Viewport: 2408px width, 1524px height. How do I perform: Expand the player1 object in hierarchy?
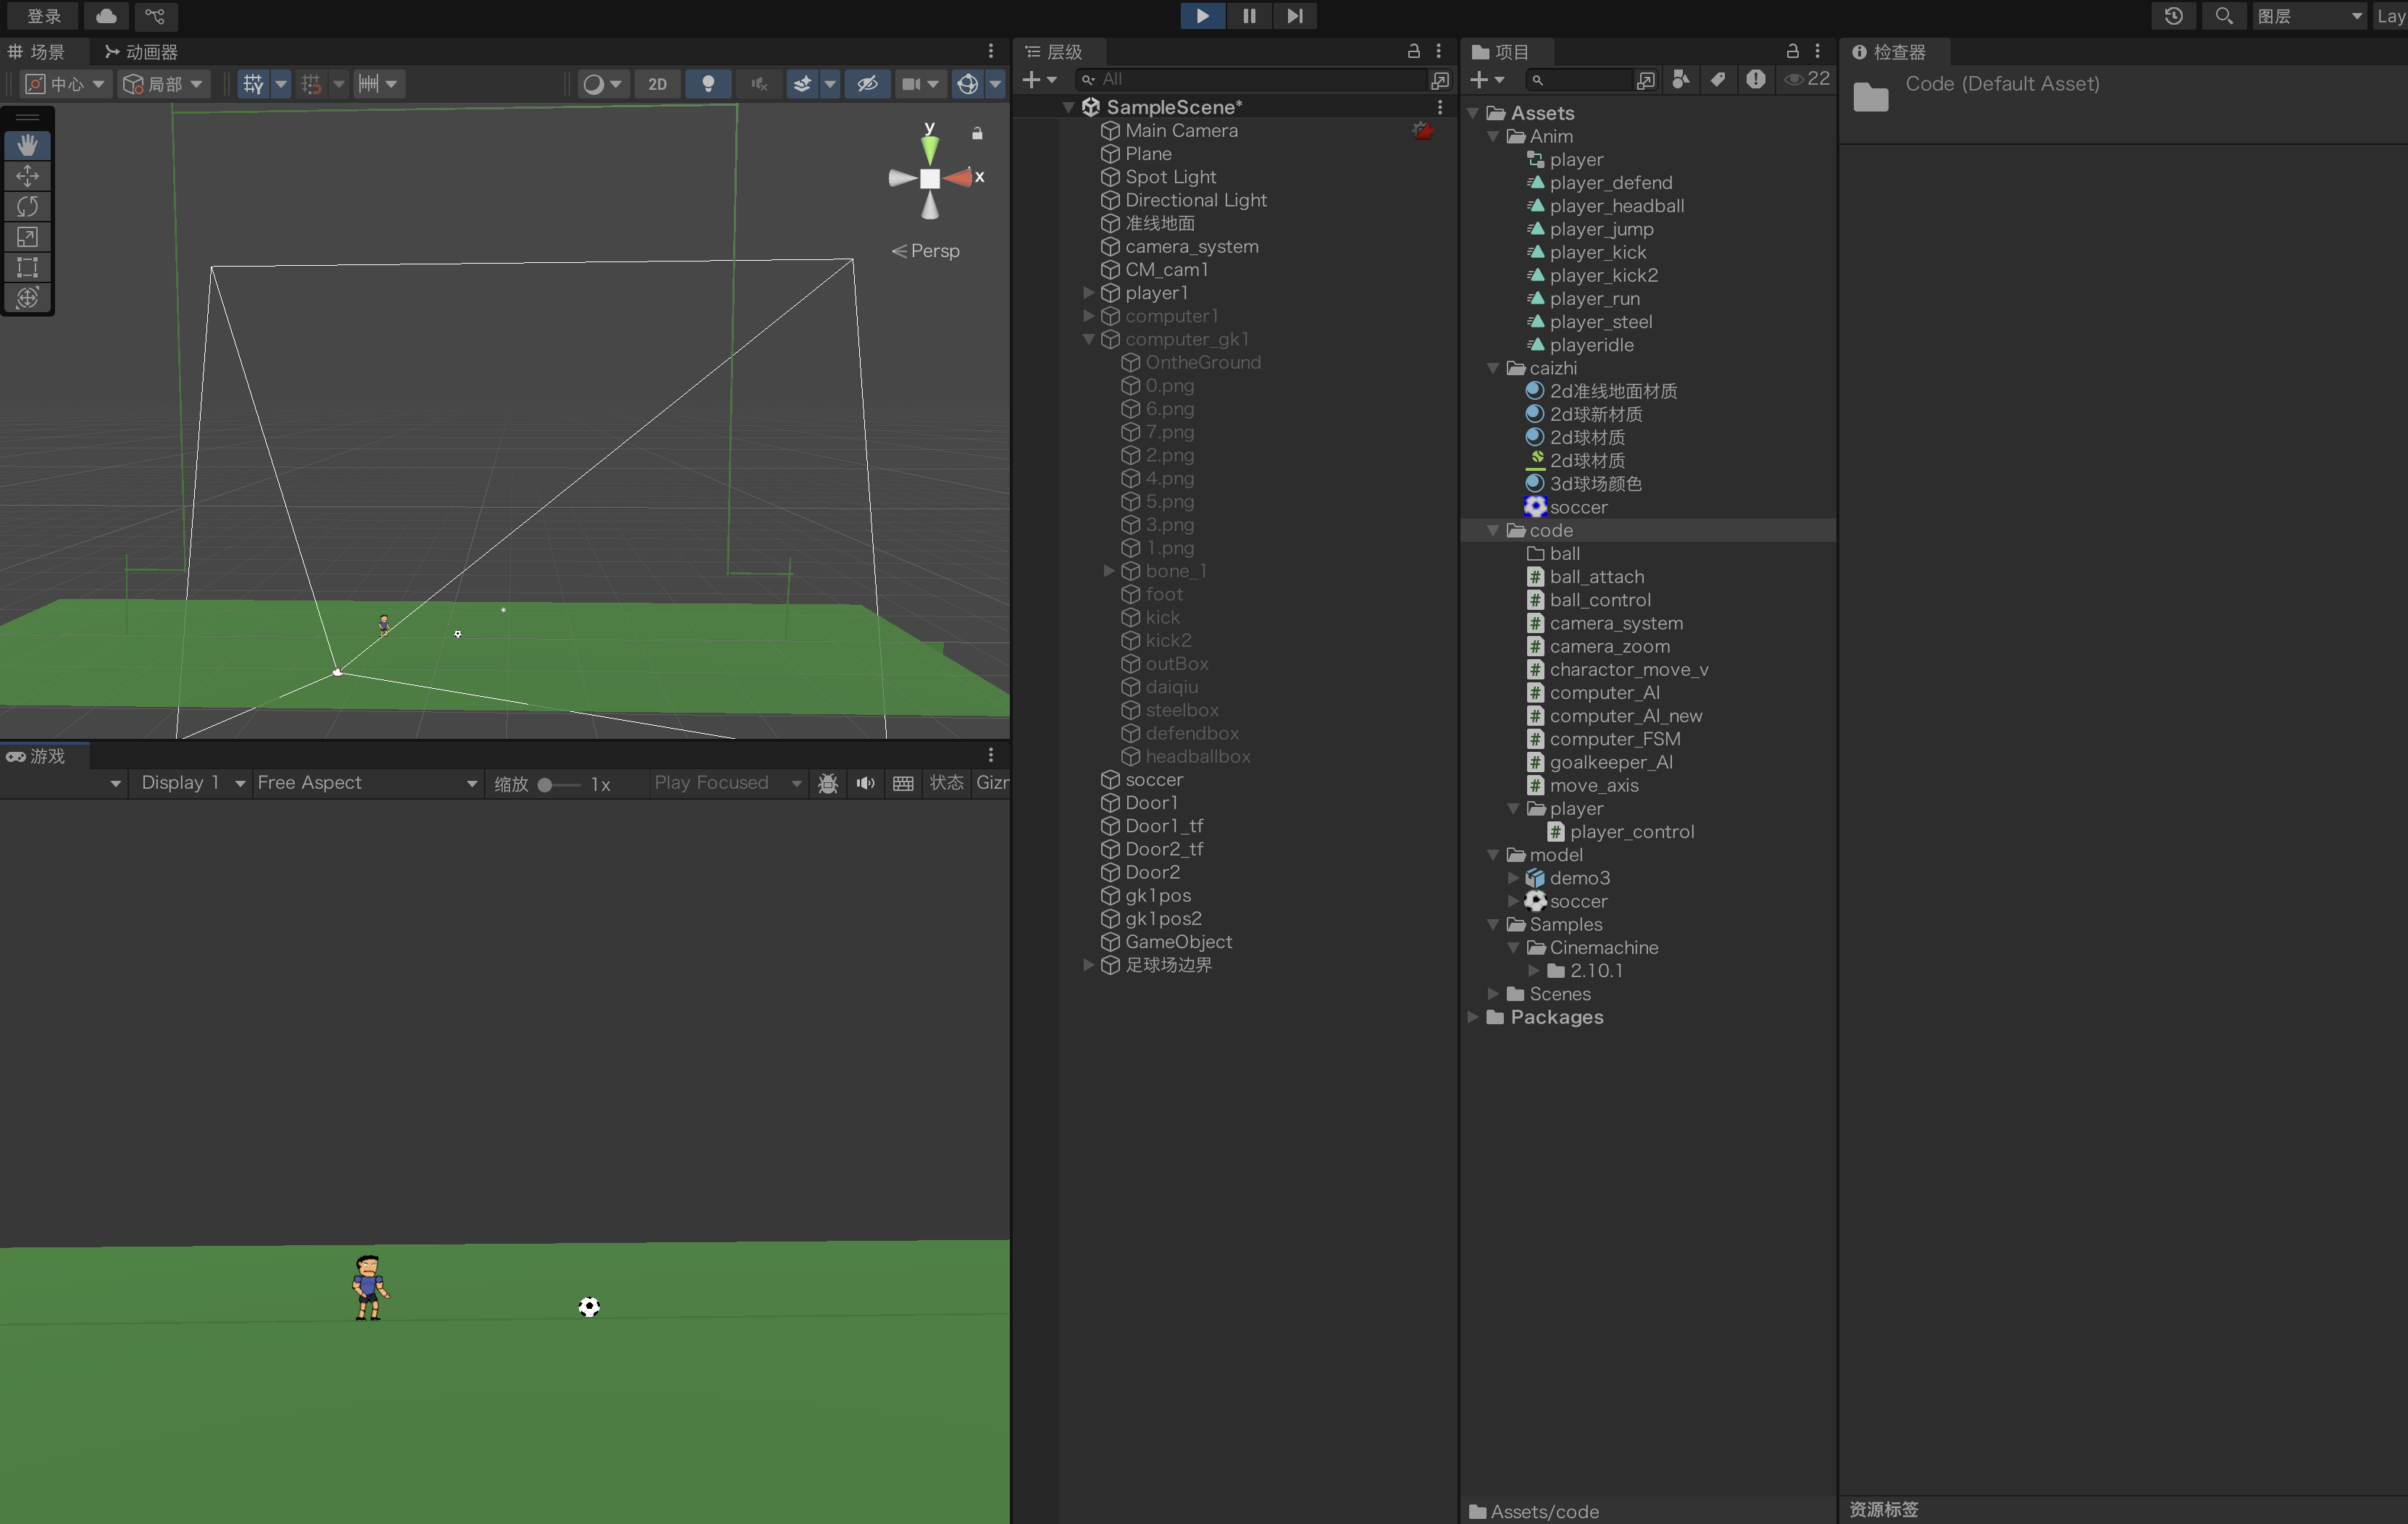click(1088, 293)
